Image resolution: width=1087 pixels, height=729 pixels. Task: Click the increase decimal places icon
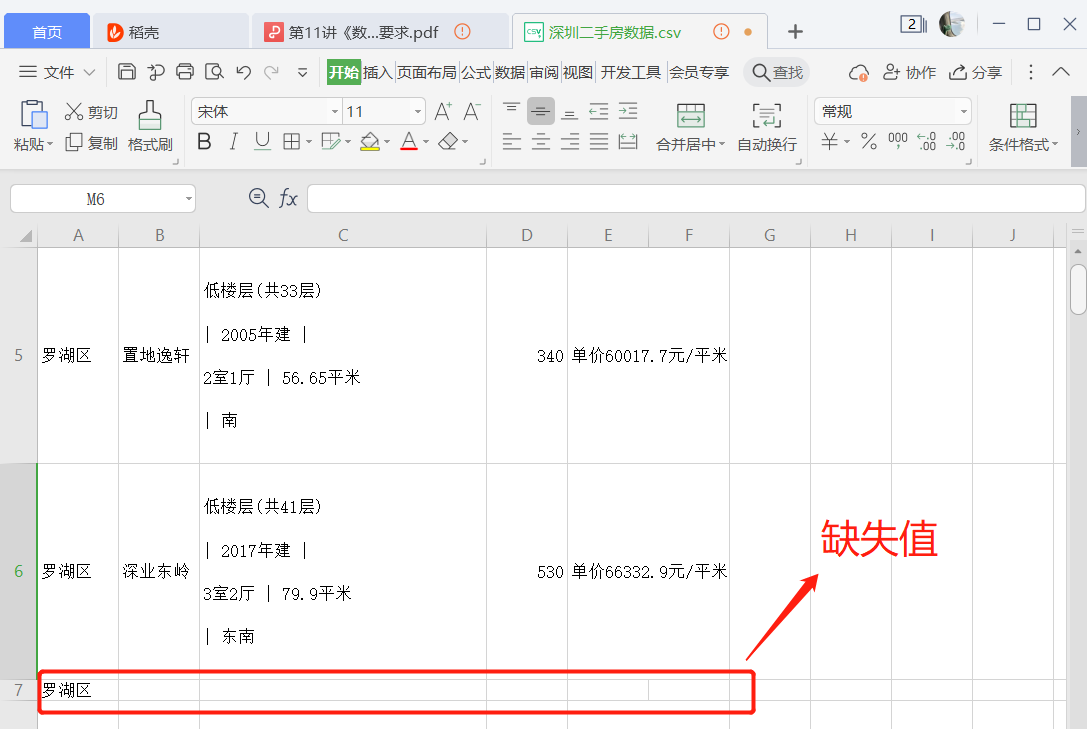point(925,141)
